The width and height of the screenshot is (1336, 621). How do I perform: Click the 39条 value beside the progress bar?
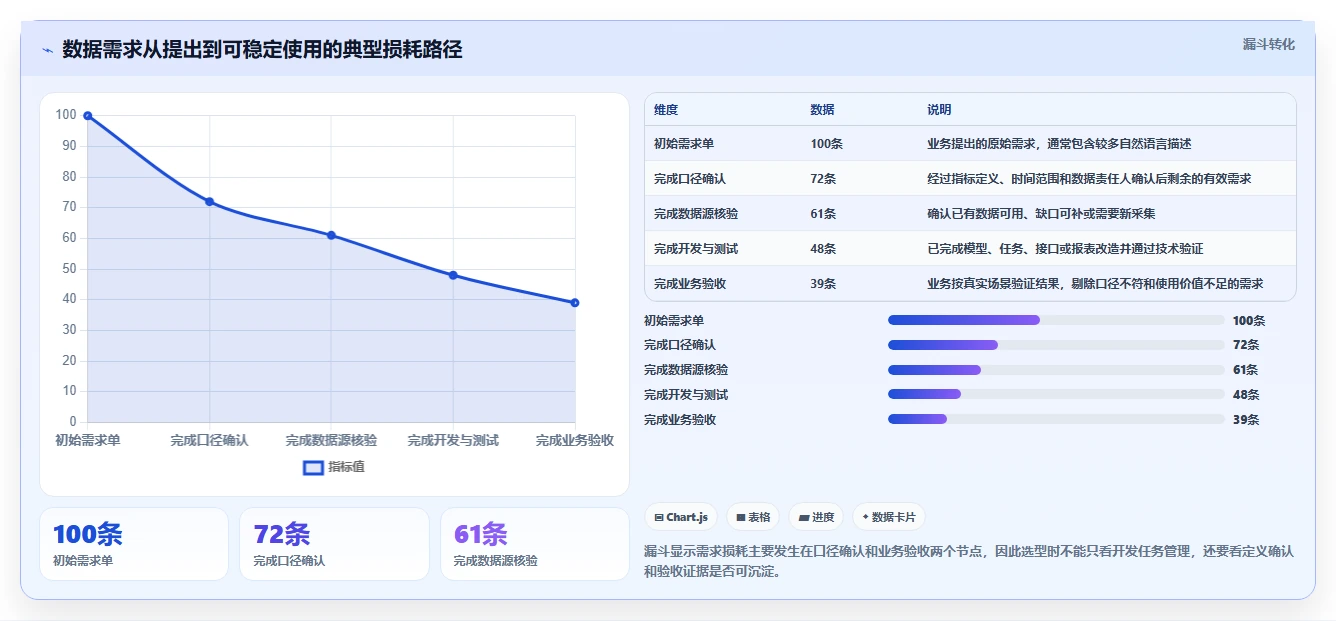1246,420
